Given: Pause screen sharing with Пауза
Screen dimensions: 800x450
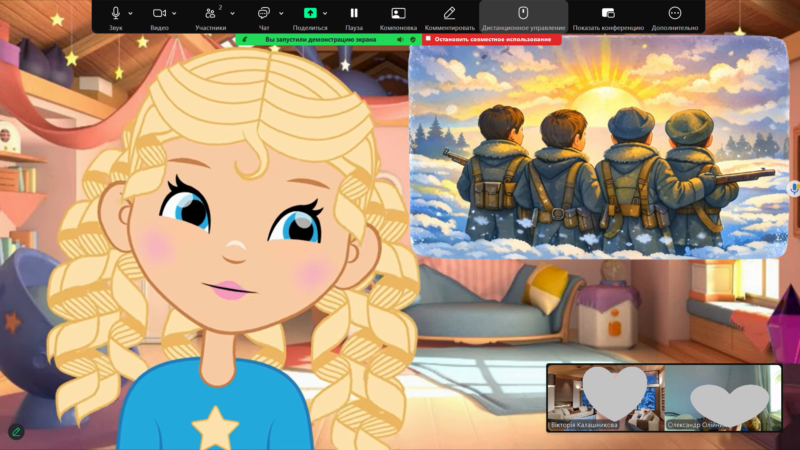Looking at the screenshot, I should coord(354,13).
